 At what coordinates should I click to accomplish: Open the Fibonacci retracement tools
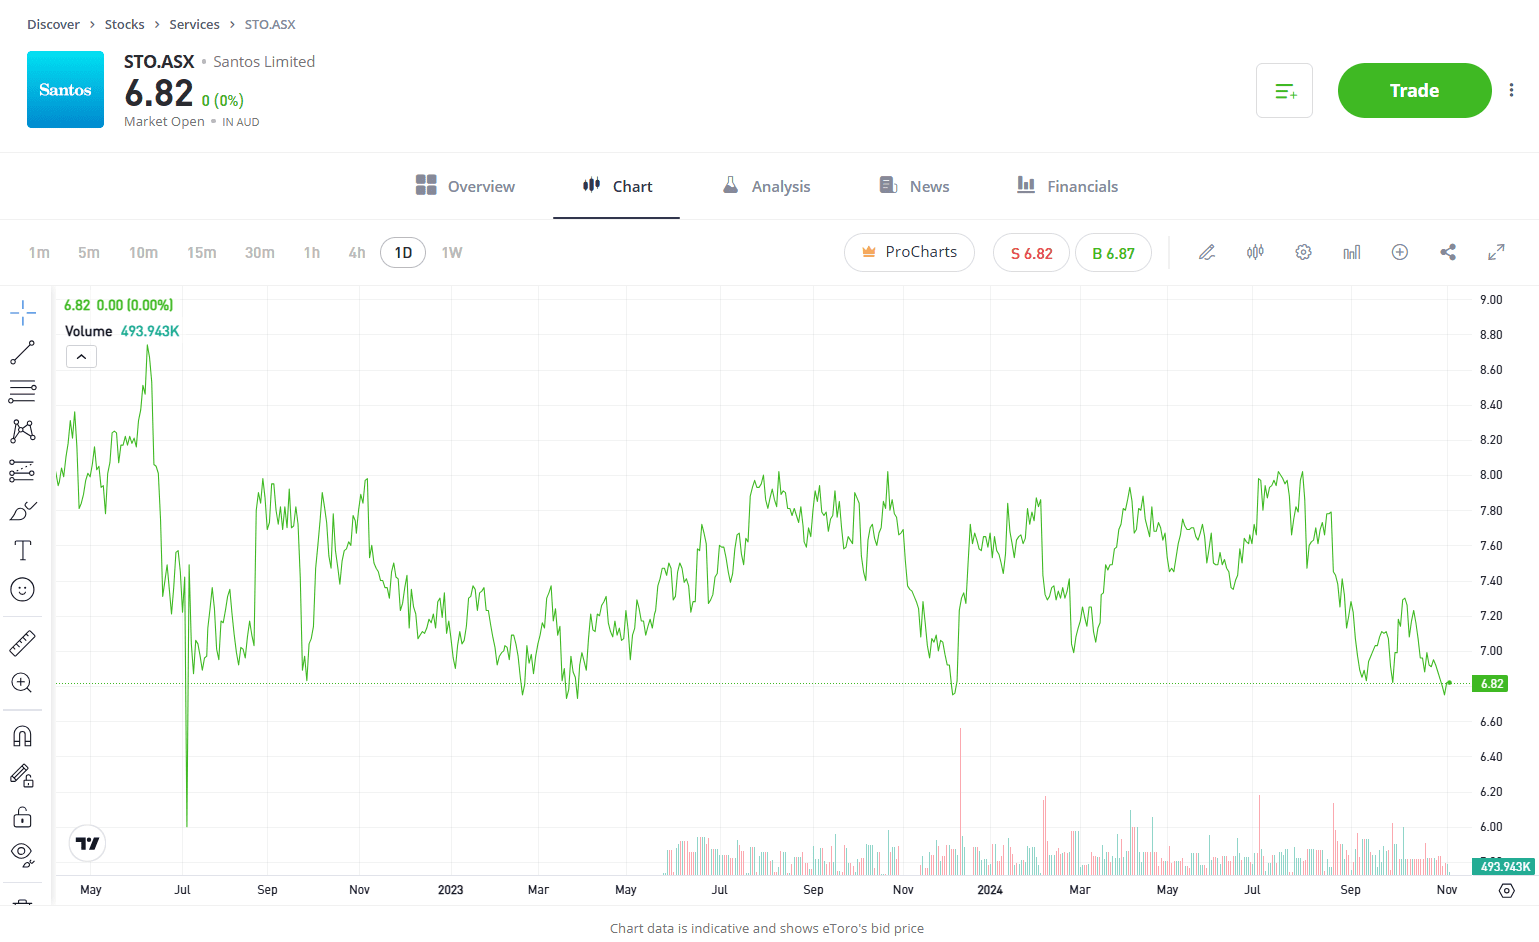click(x=23, y=391)
